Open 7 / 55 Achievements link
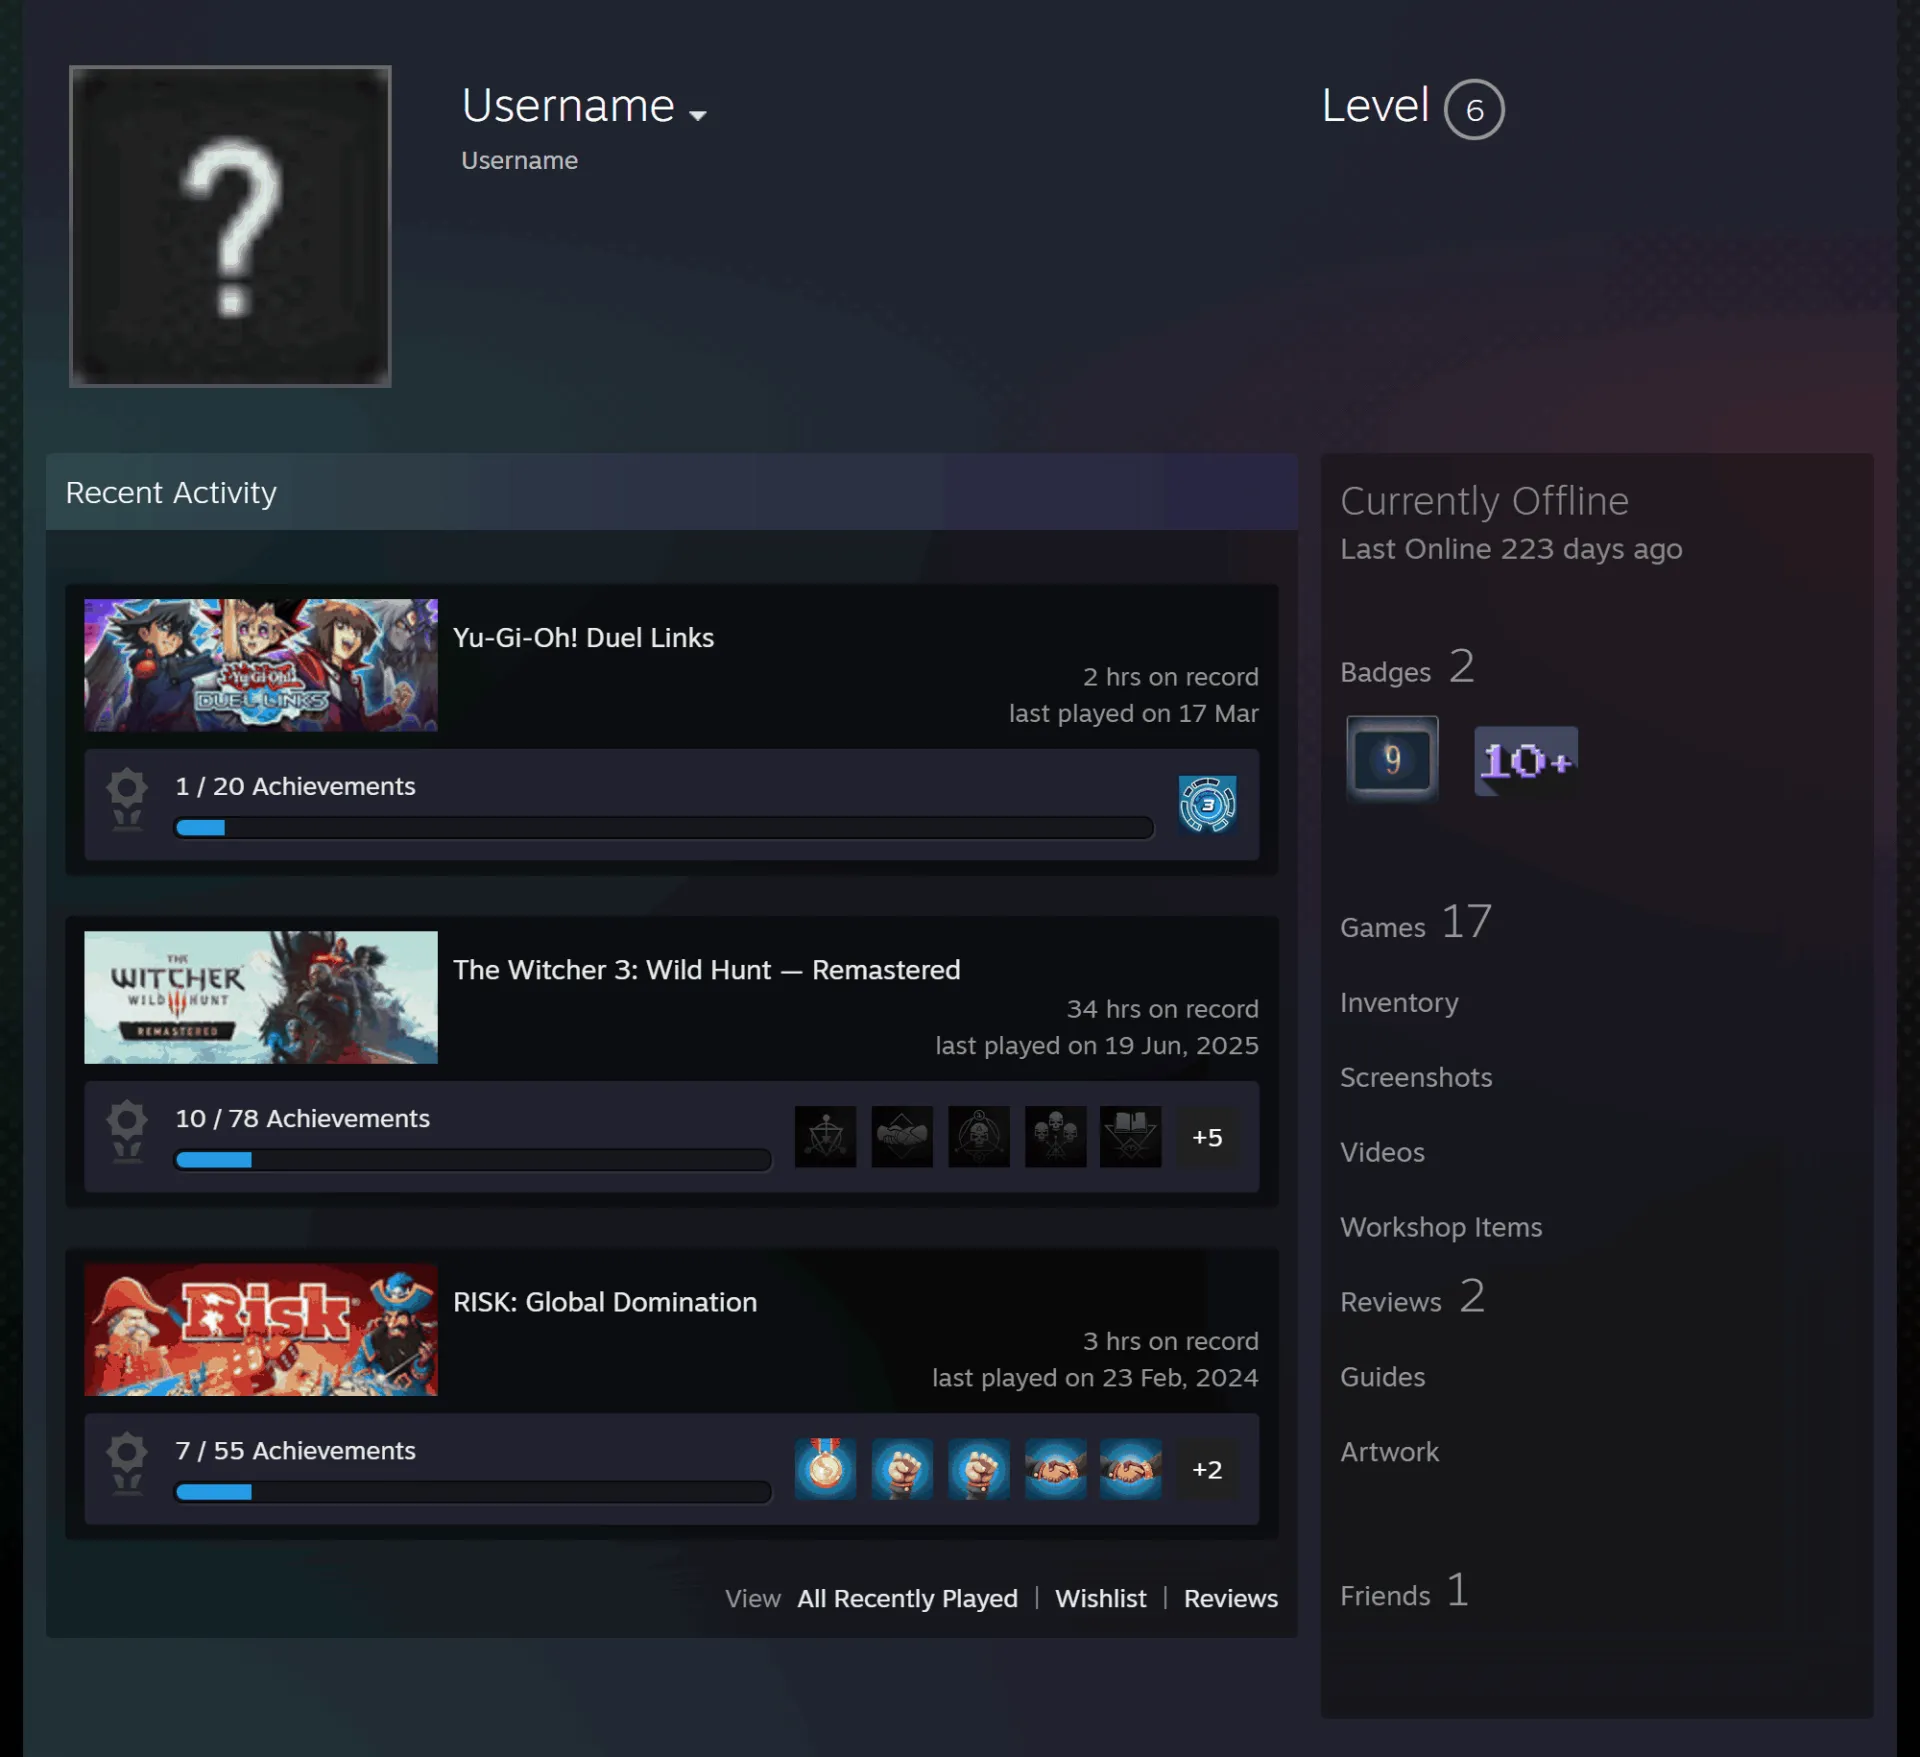 coord(295,1450)
